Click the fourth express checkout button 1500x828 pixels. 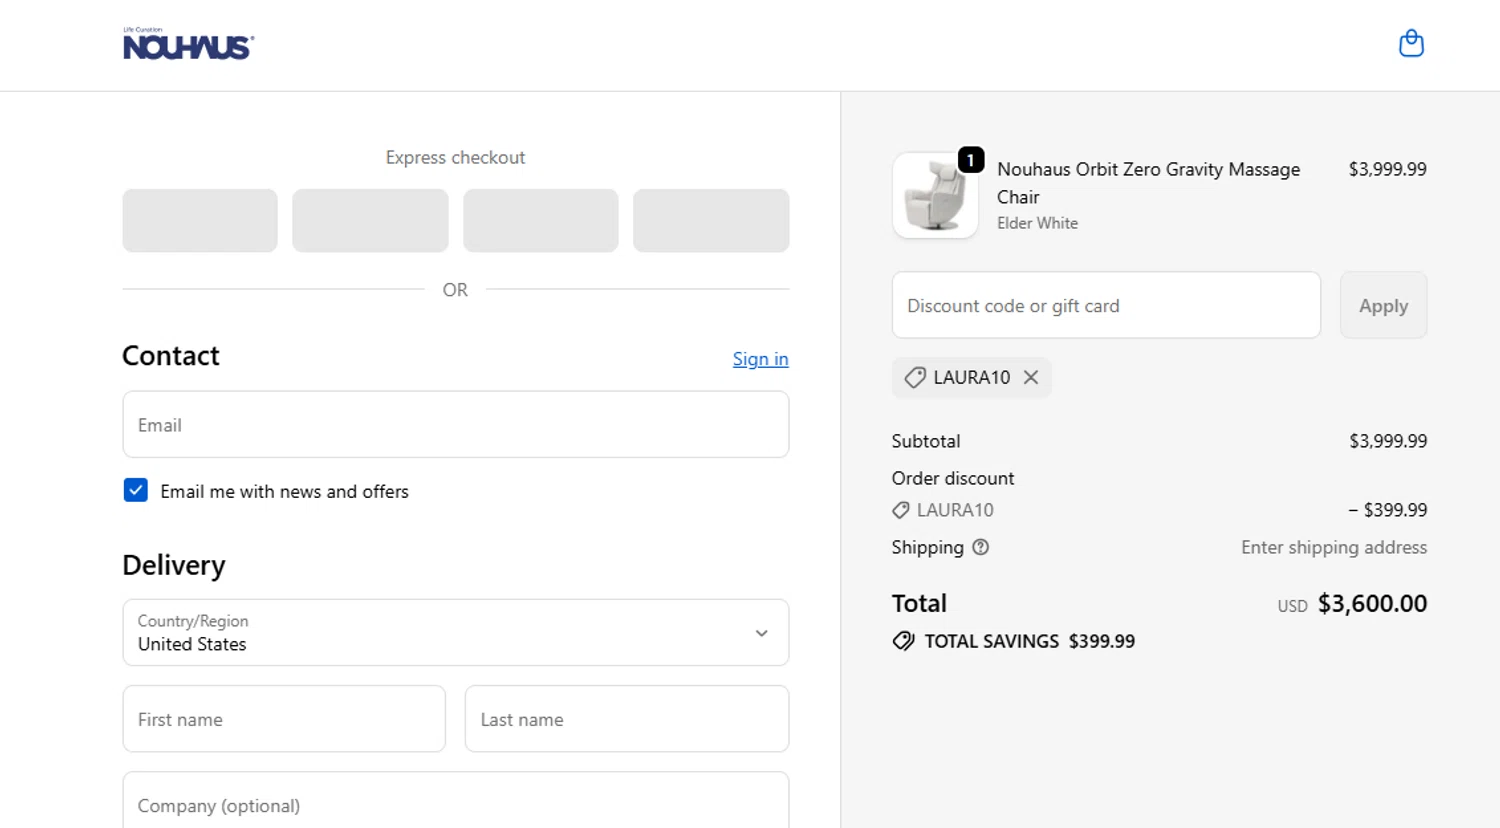click(x=711, y=220)
